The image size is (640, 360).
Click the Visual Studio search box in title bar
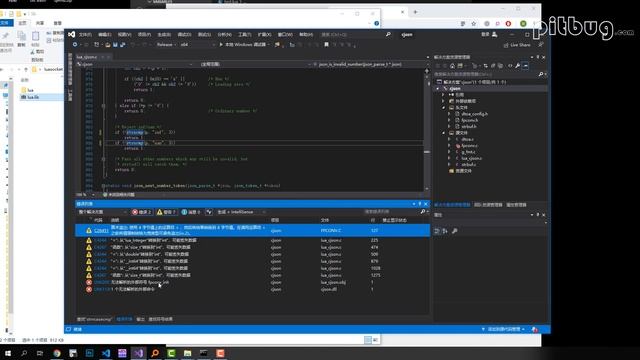coord(356,35)
